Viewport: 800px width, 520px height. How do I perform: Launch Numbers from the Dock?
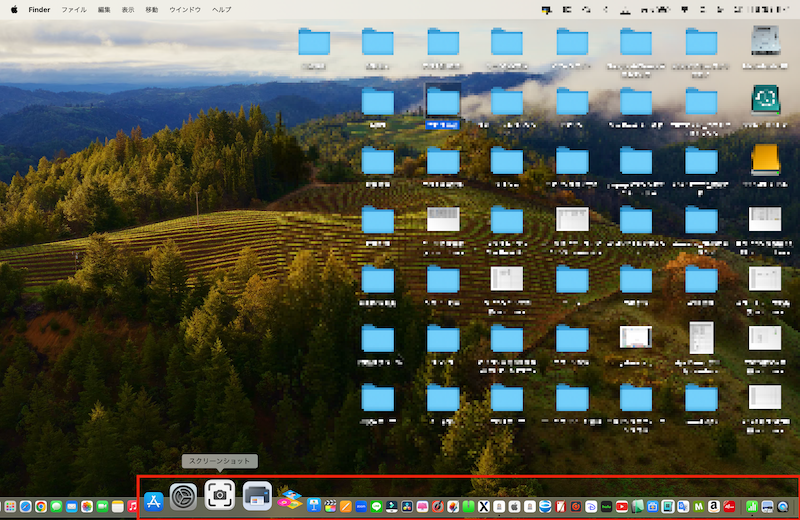(752, 506)
